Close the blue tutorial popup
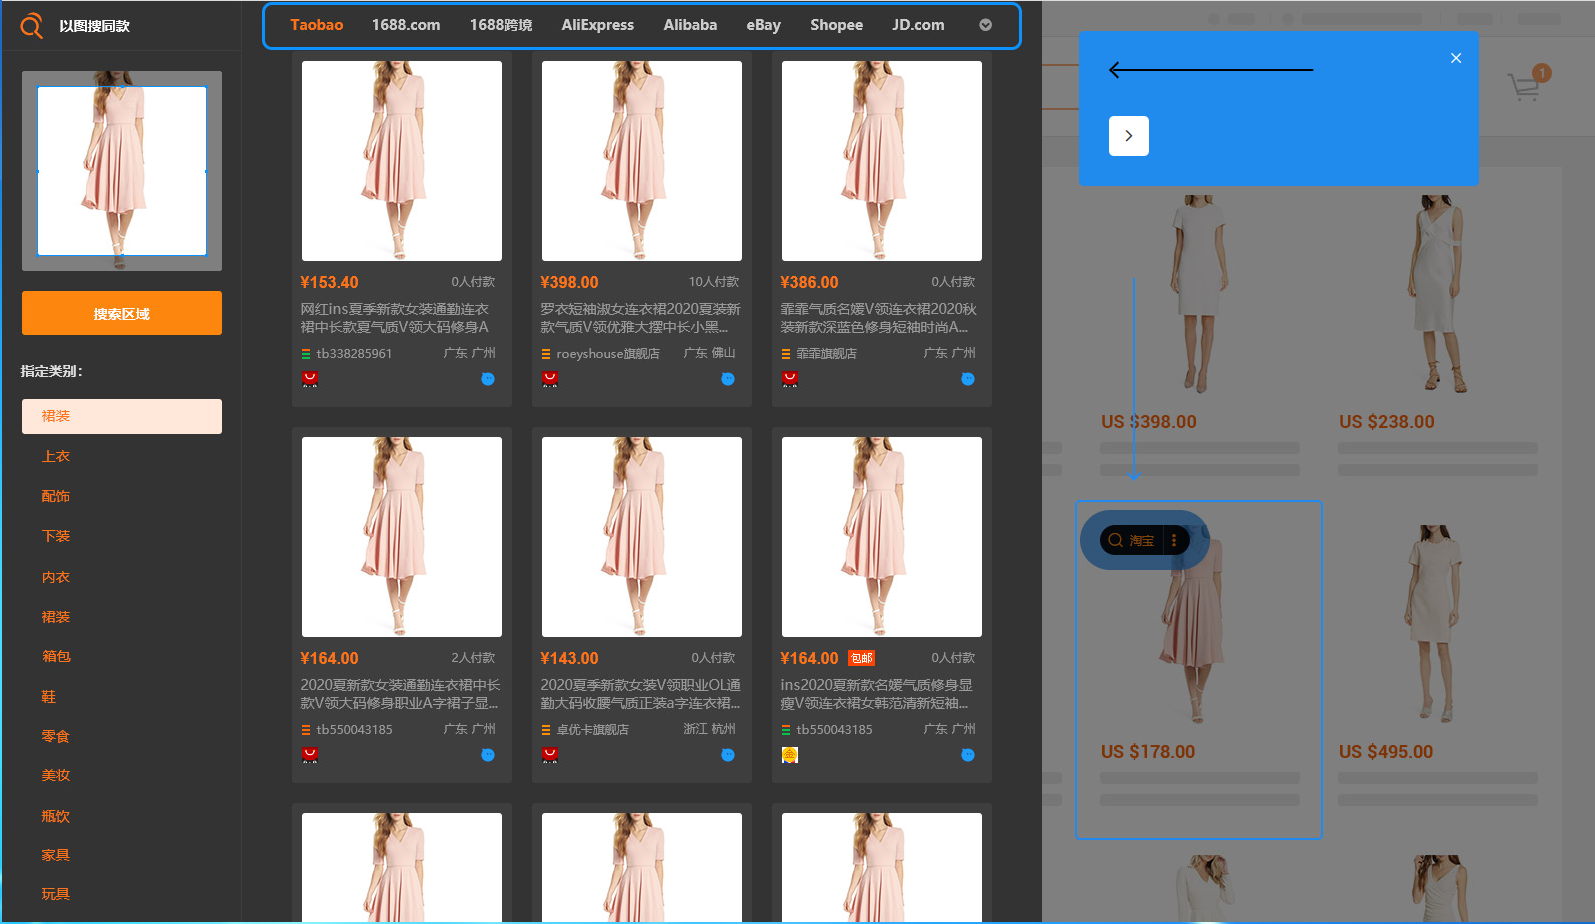Screen dimensions: 1595x924 click(1456, 58)
